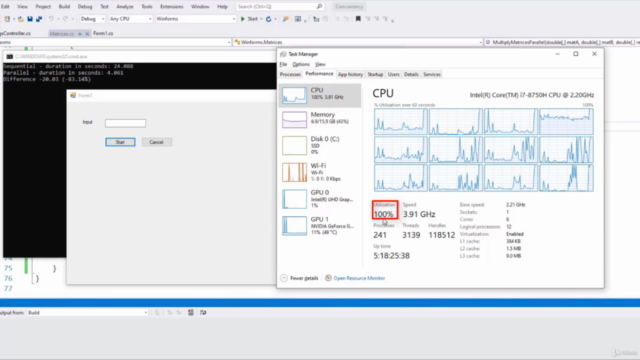The height and width of the screenshot is (360, 640).
Task: Click the Open File folder icon
Action: 20,19
